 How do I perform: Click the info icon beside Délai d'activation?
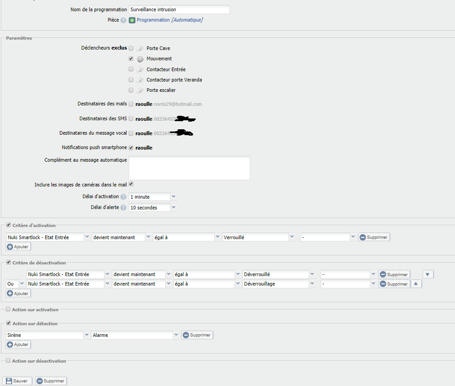click(x=123, y=197)
